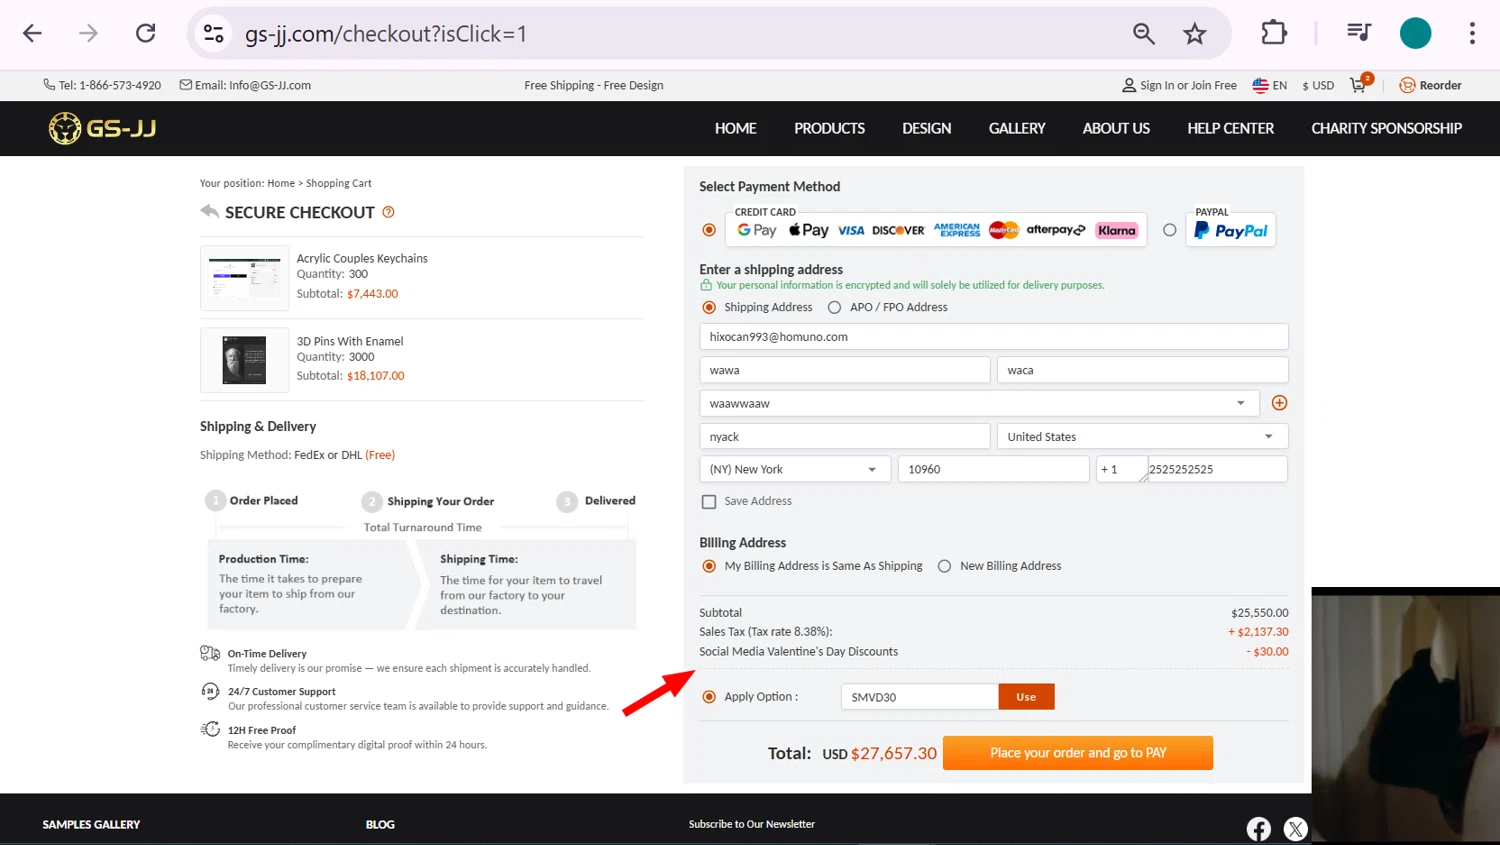Reload the checkout page
This screenshot has height=845, width=1500.
[146, 33]
